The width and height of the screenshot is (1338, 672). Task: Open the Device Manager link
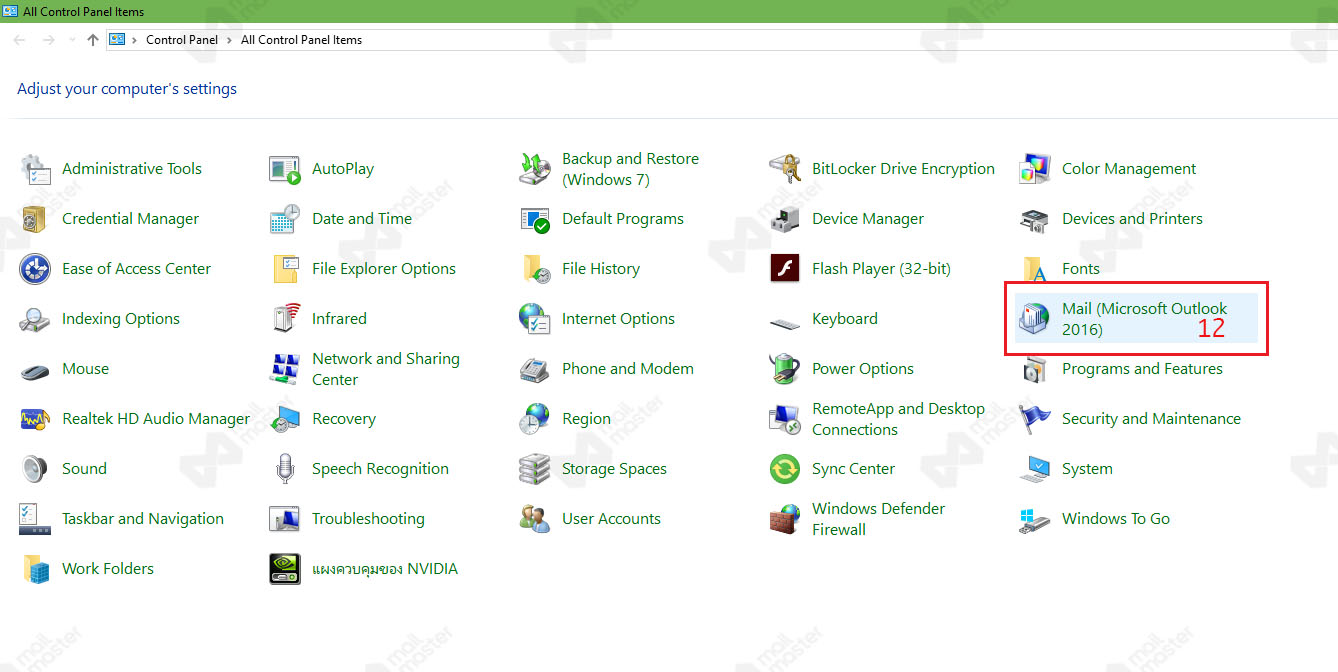867,219
